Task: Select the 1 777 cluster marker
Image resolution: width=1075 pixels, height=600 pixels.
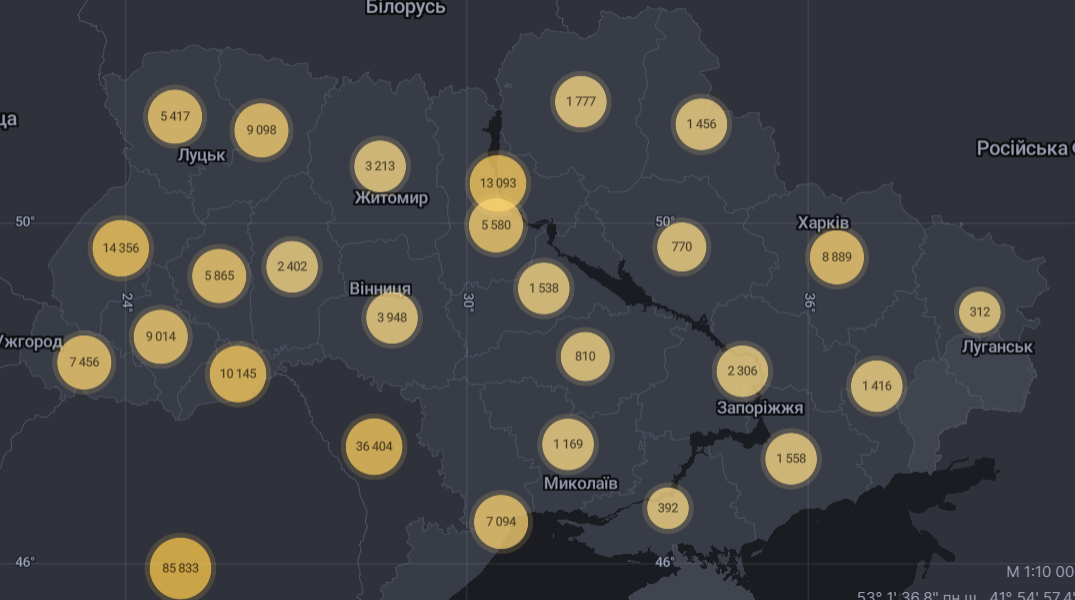Action: (x=580, y=101)
